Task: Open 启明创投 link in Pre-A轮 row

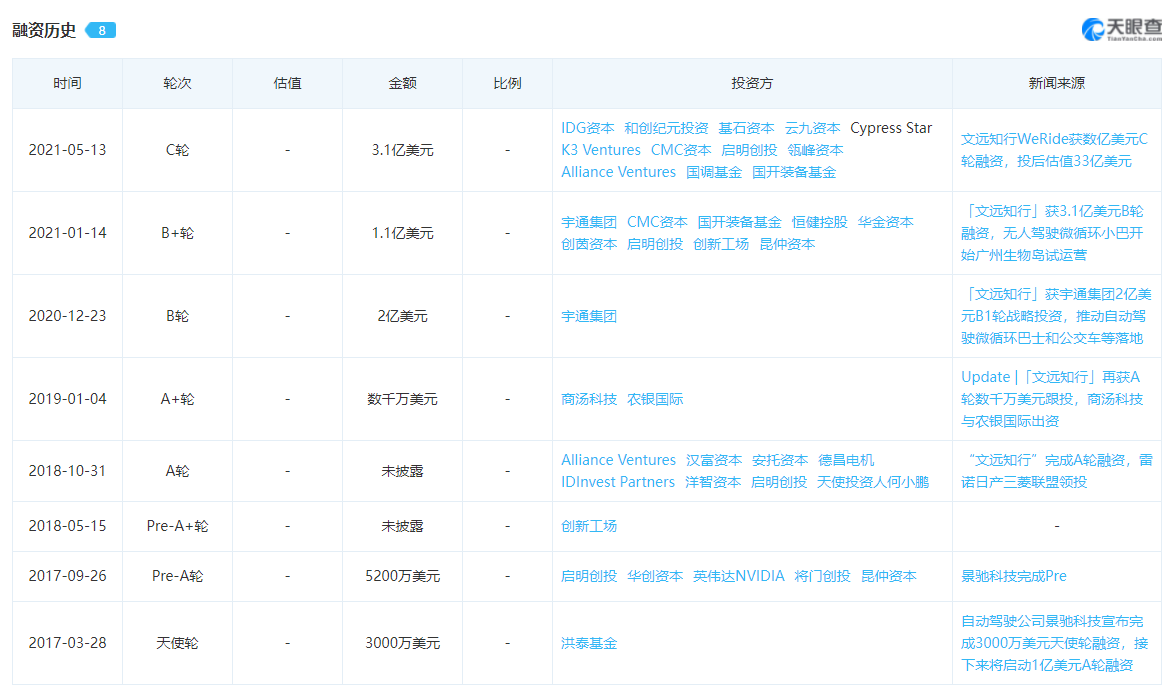Action: point(589,576)
